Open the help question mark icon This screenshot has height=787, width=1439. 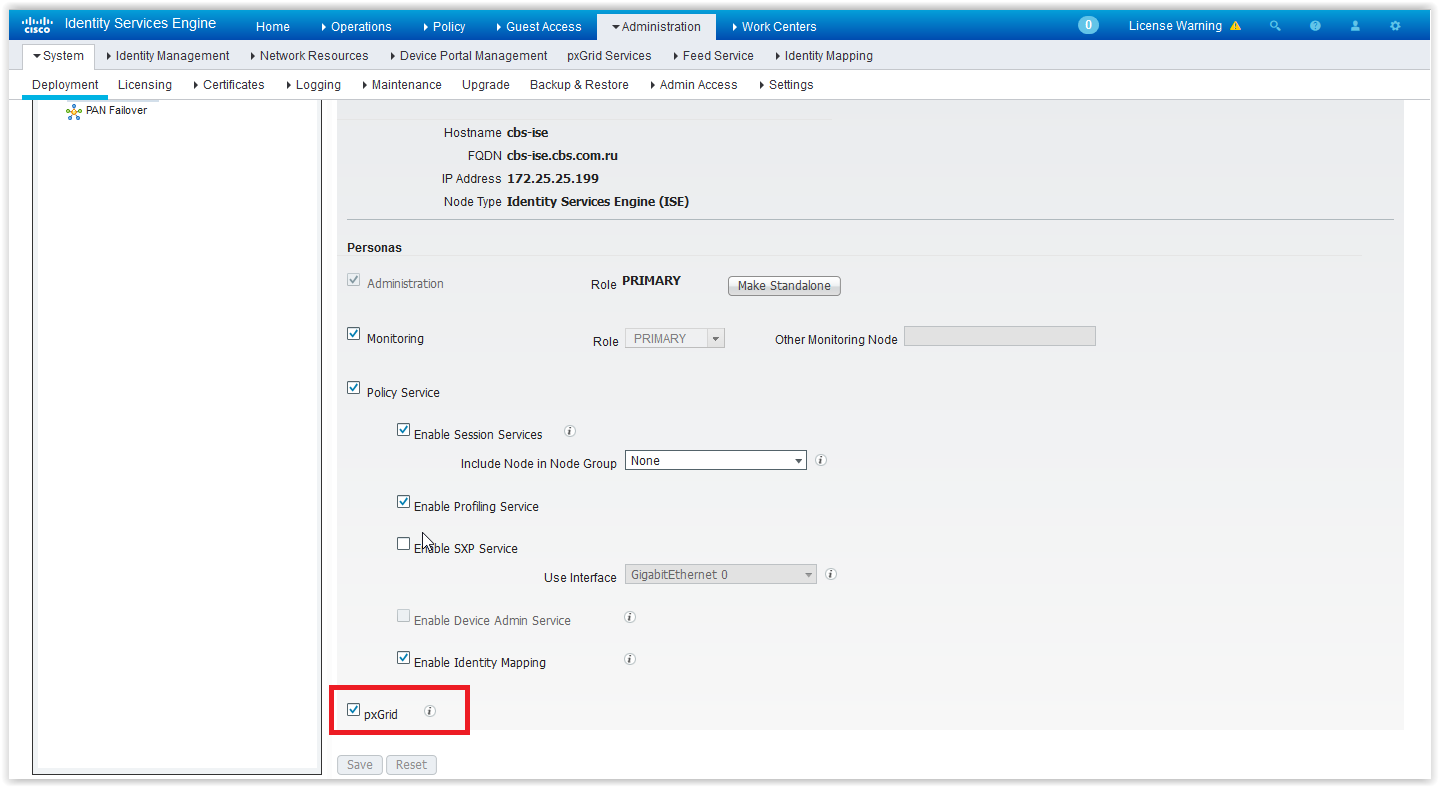1315,26
